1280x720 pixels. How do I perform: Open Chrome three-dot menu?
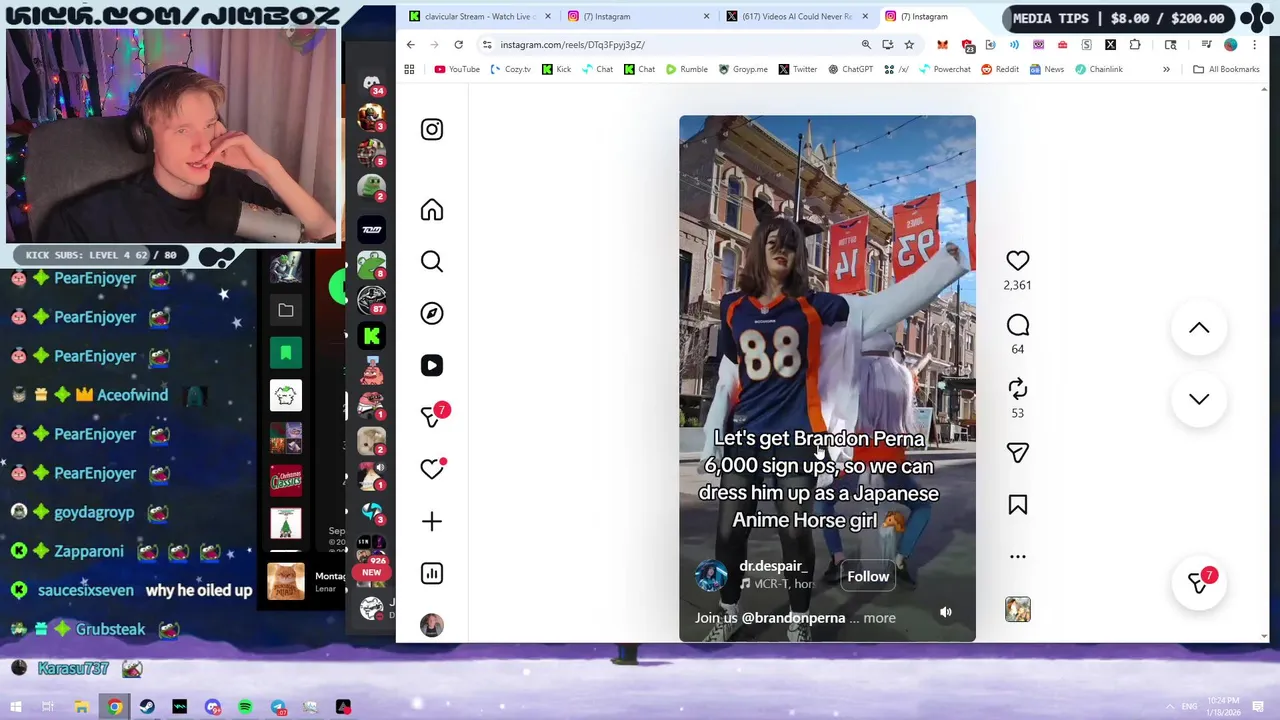1254,44
